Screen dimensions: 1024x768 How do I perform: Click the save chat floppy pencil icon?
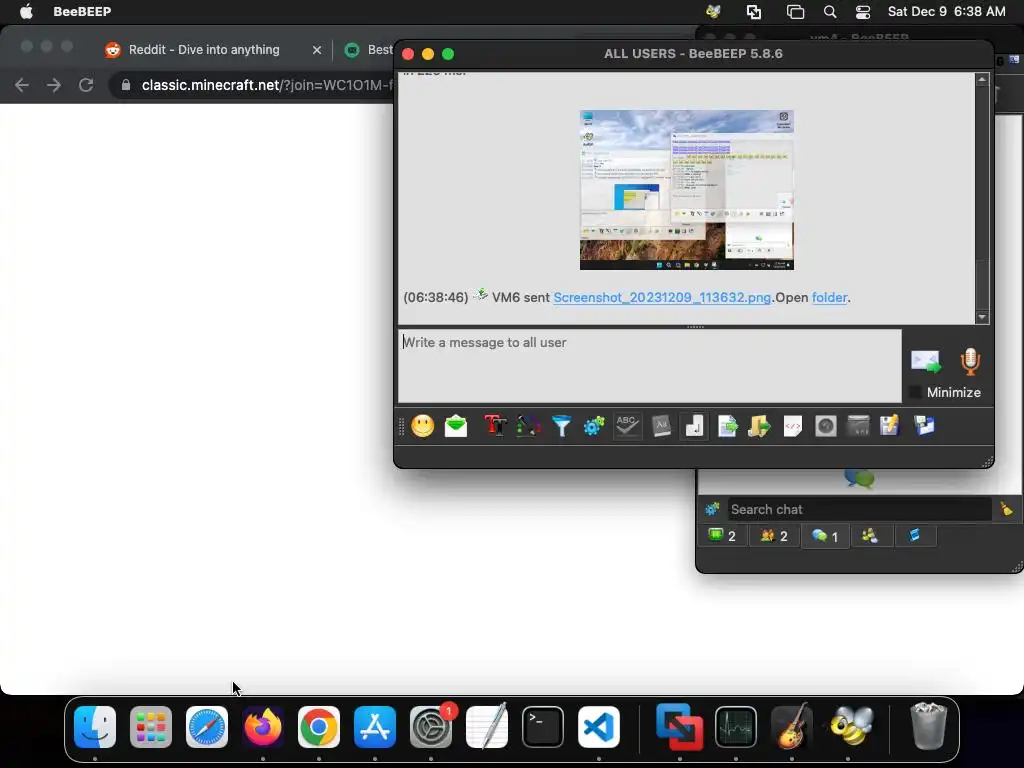890,426
